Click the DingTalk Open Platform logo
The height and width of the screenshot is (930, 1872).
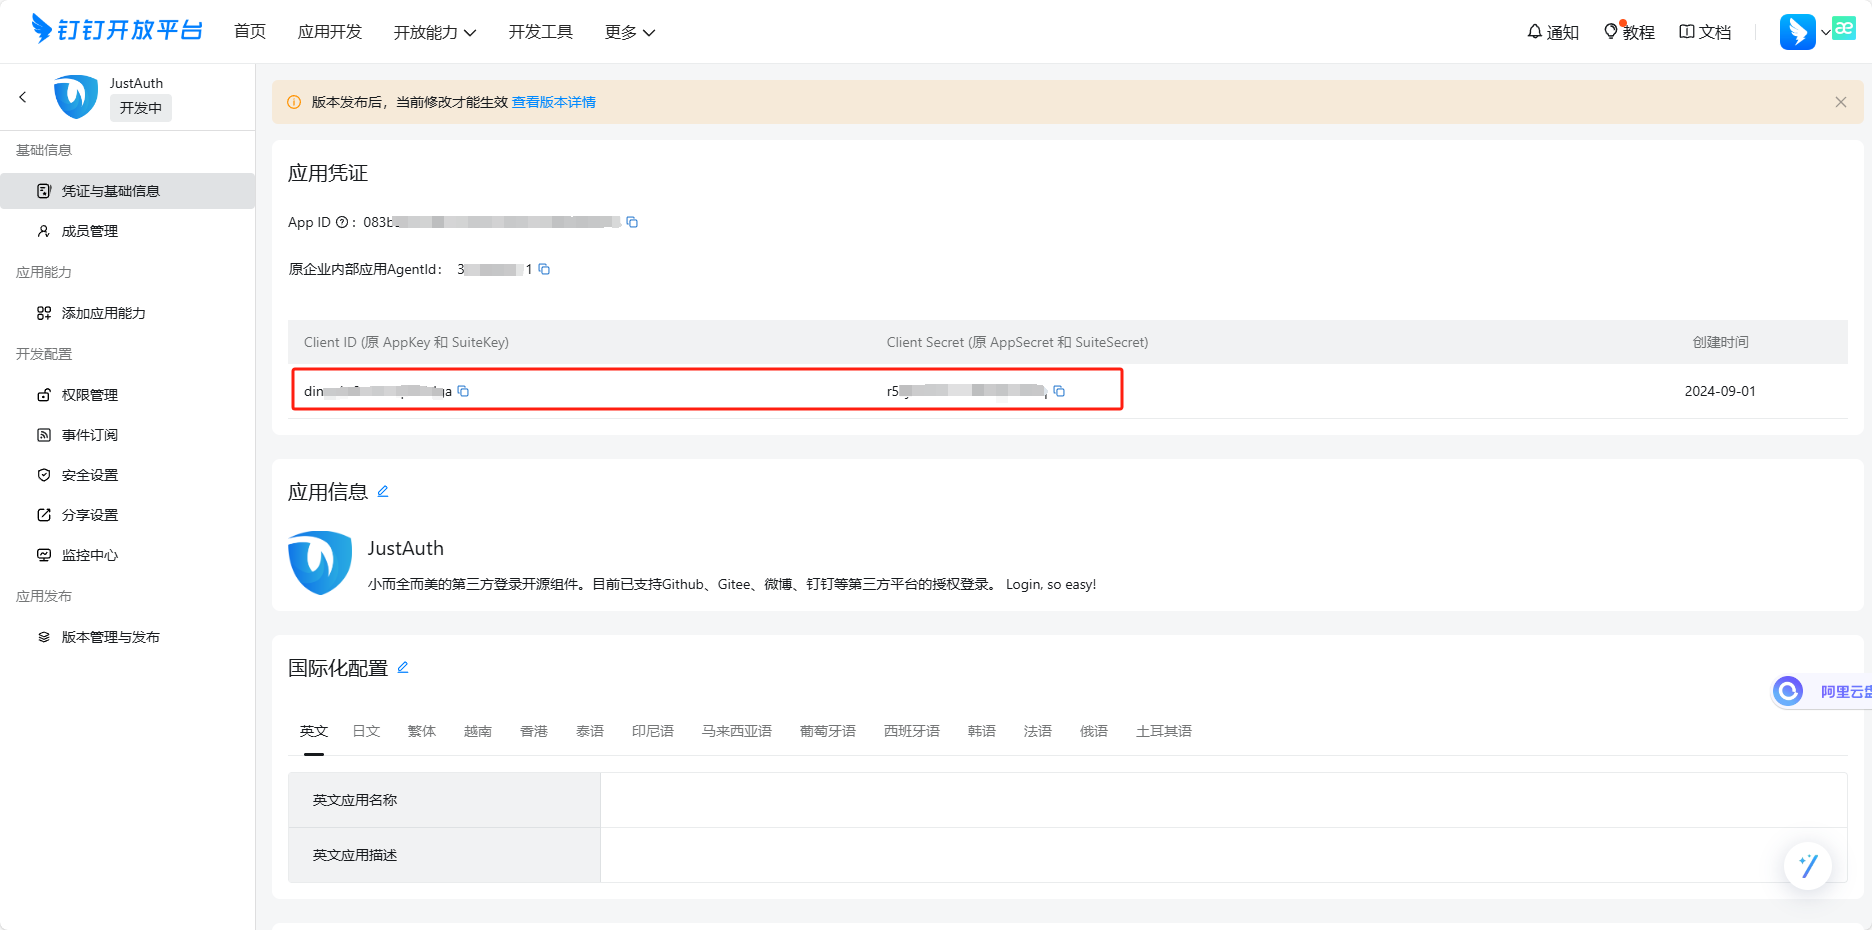117,30
